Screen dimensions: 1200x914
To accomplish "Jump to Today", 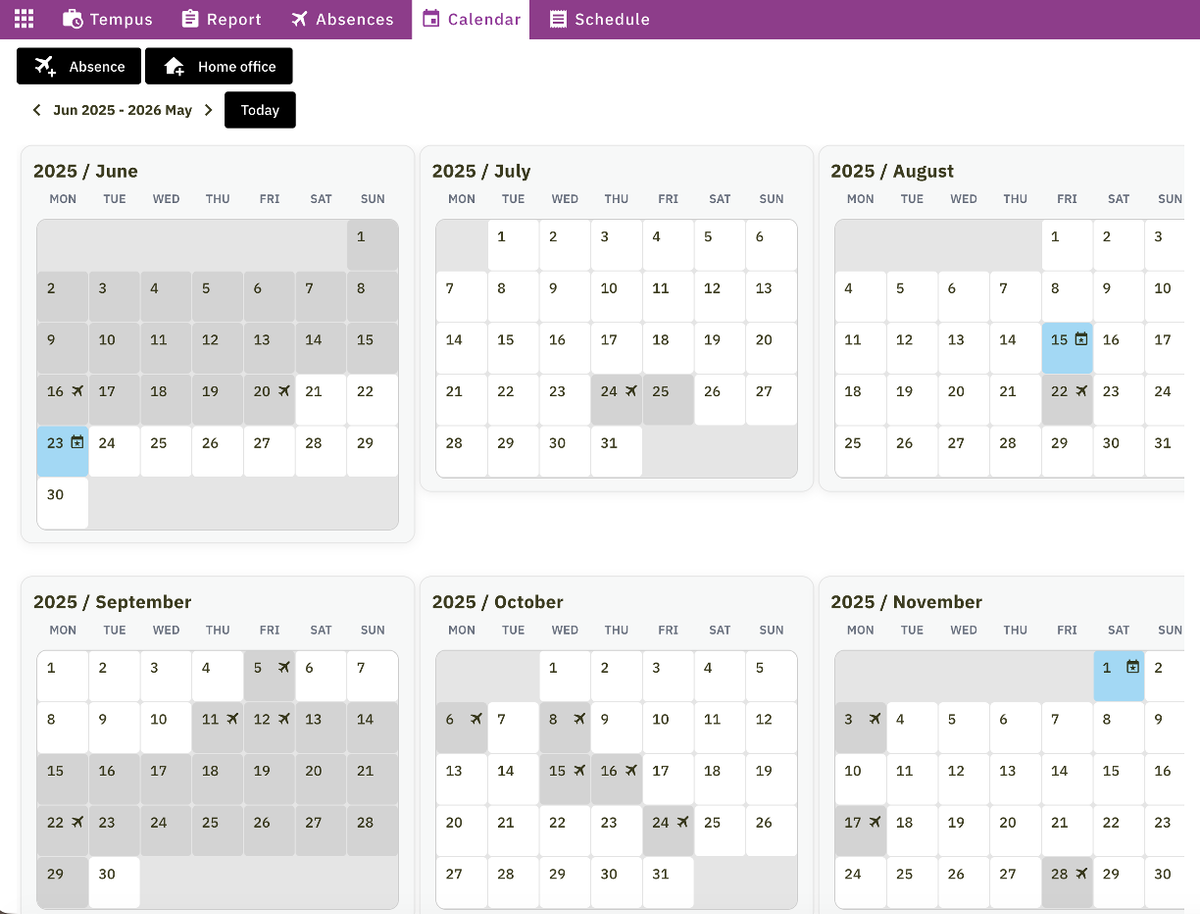I will (260, 110).
